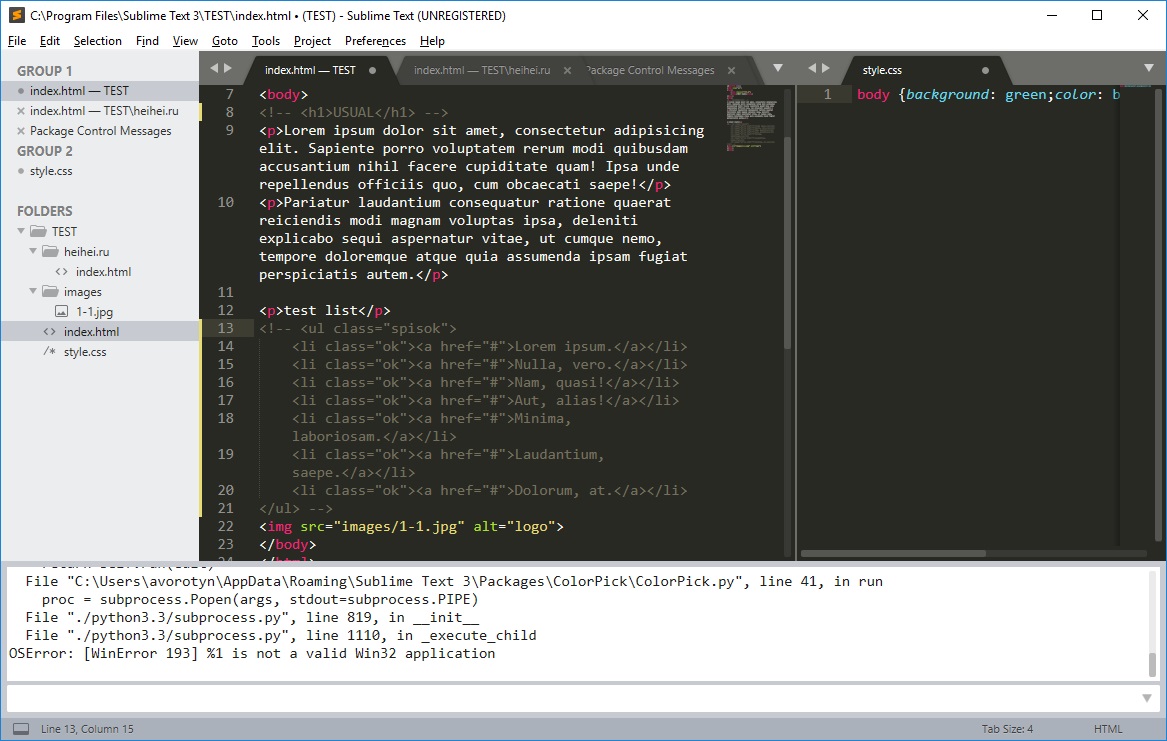Open the Goto menu
This screenshot has width=1167, height=741.
point(225,41)
